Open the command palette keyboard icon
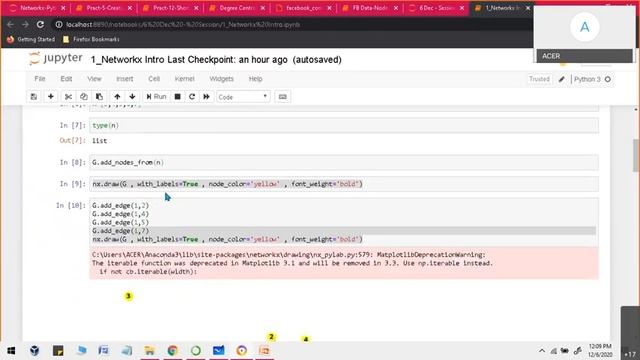The width and height of the screenshot is (640, 360). pyautogui.click(x=282, y=97)
